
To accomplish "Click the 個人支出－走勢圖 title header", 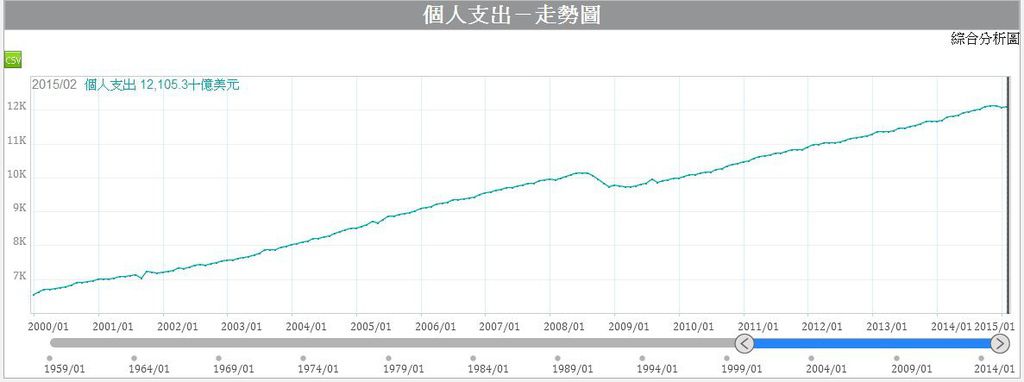I will coord(512,15).
